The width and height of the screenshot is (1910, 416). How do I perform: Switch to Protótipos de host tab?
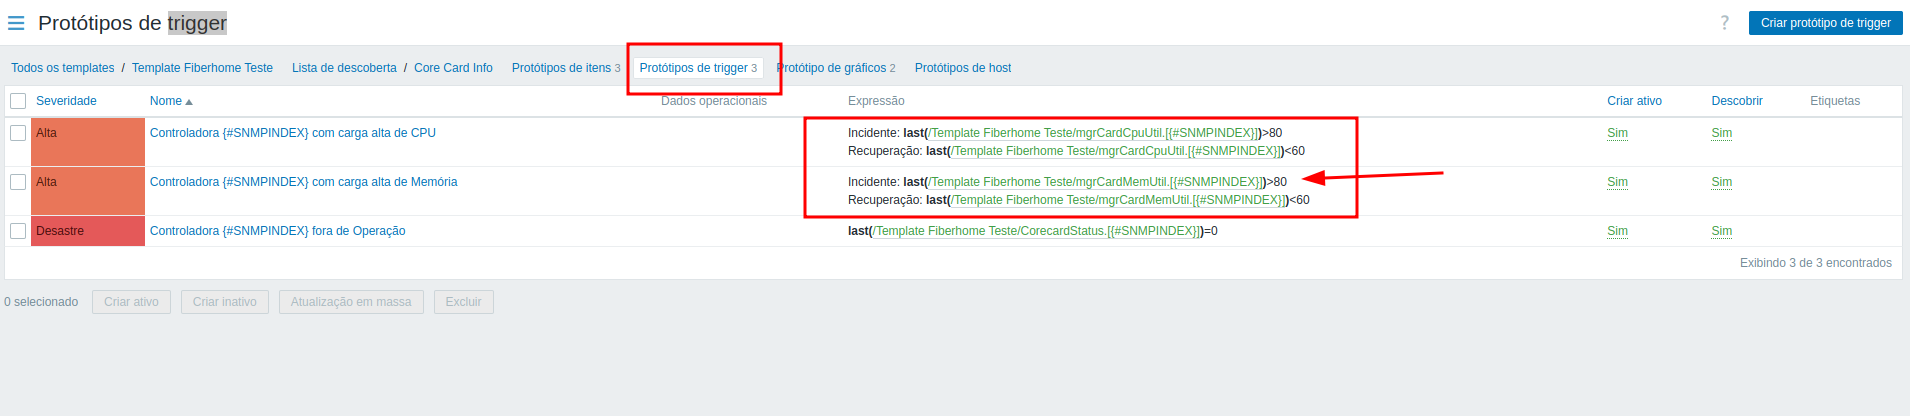(963, 68)
